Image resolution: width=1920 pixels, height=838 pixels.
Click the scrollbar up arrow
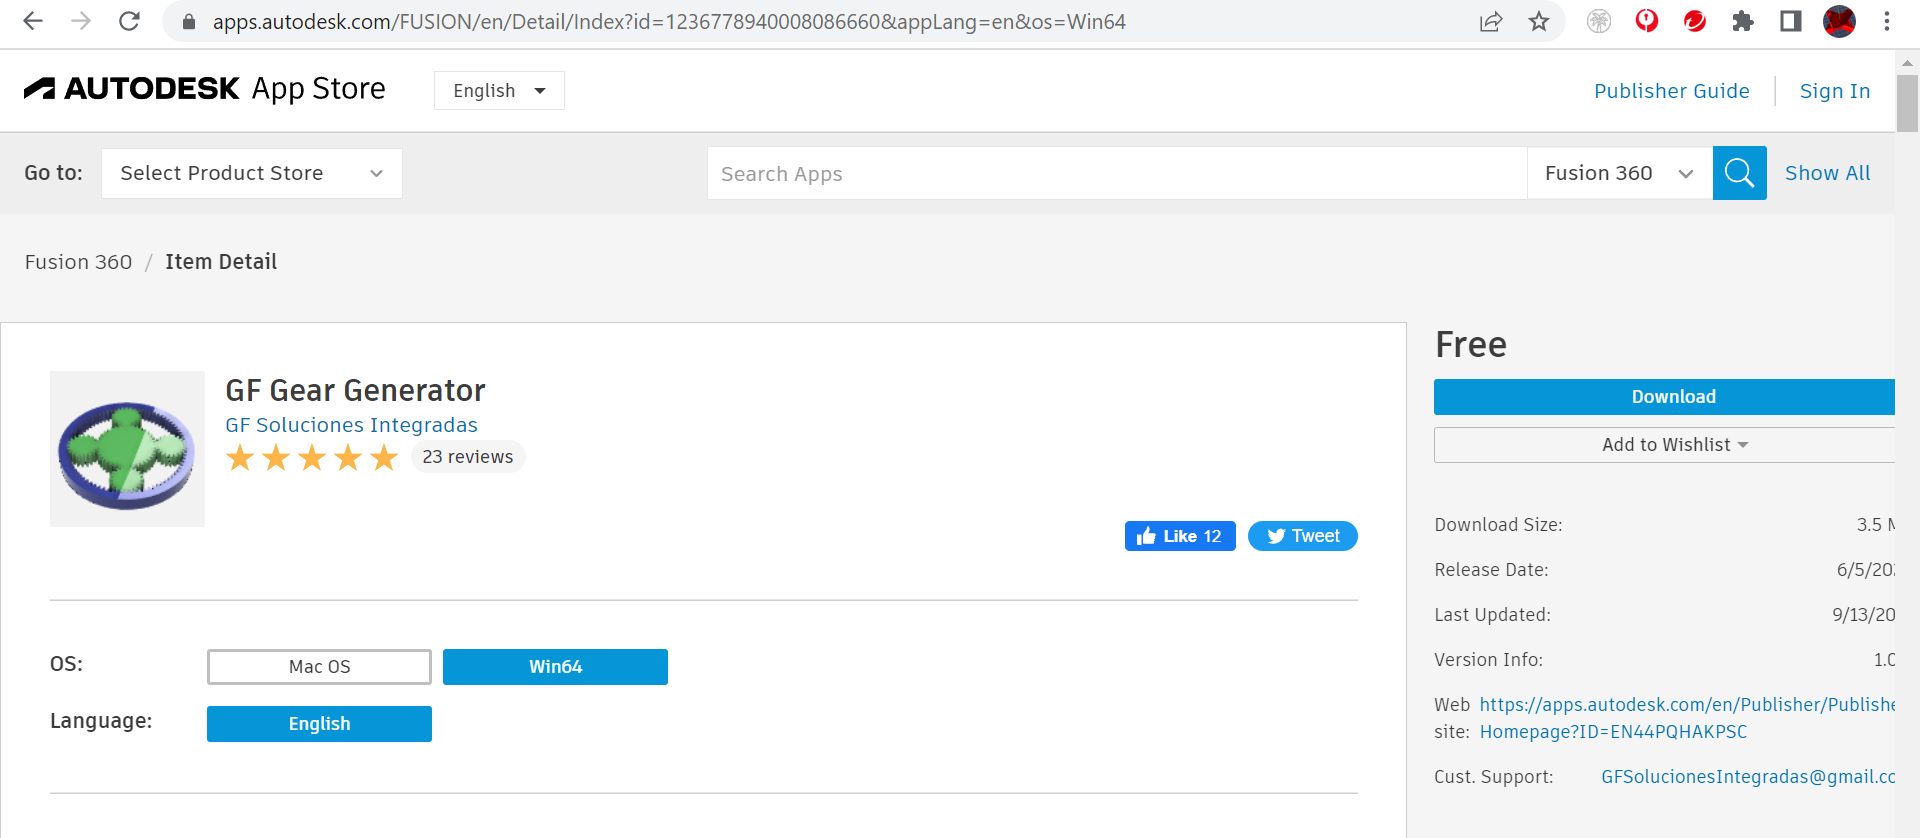pos(1907,62)
